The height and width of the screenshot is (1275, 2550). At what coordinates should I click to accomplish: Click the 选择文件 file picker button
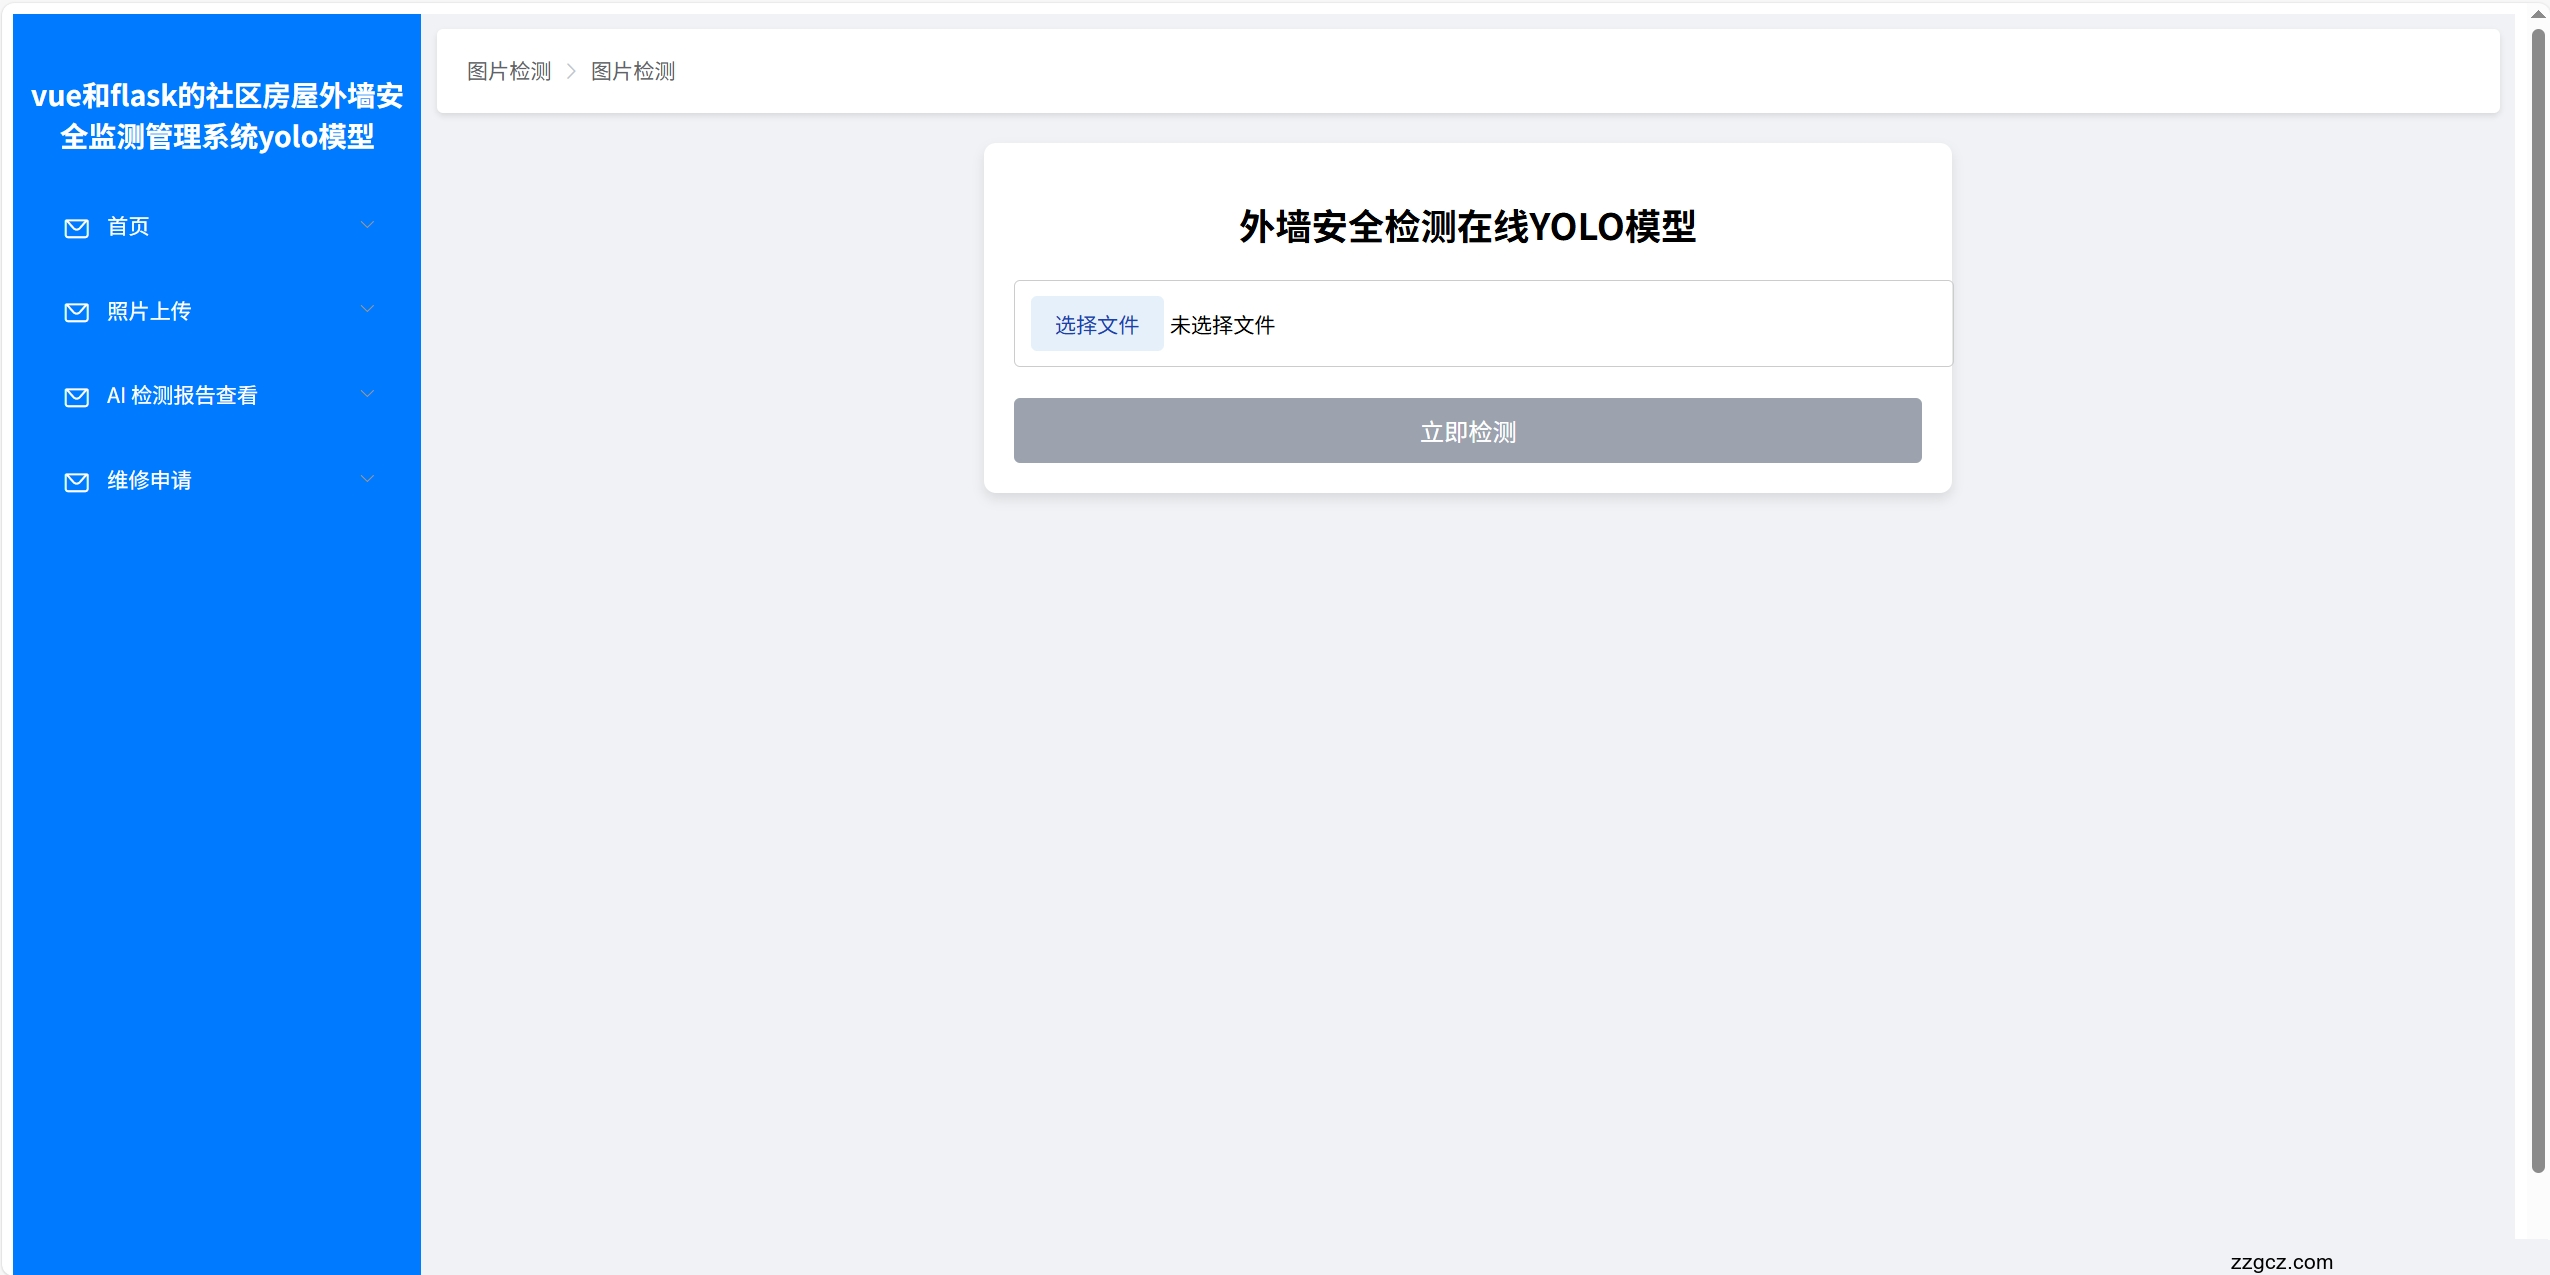point(1096,324)
